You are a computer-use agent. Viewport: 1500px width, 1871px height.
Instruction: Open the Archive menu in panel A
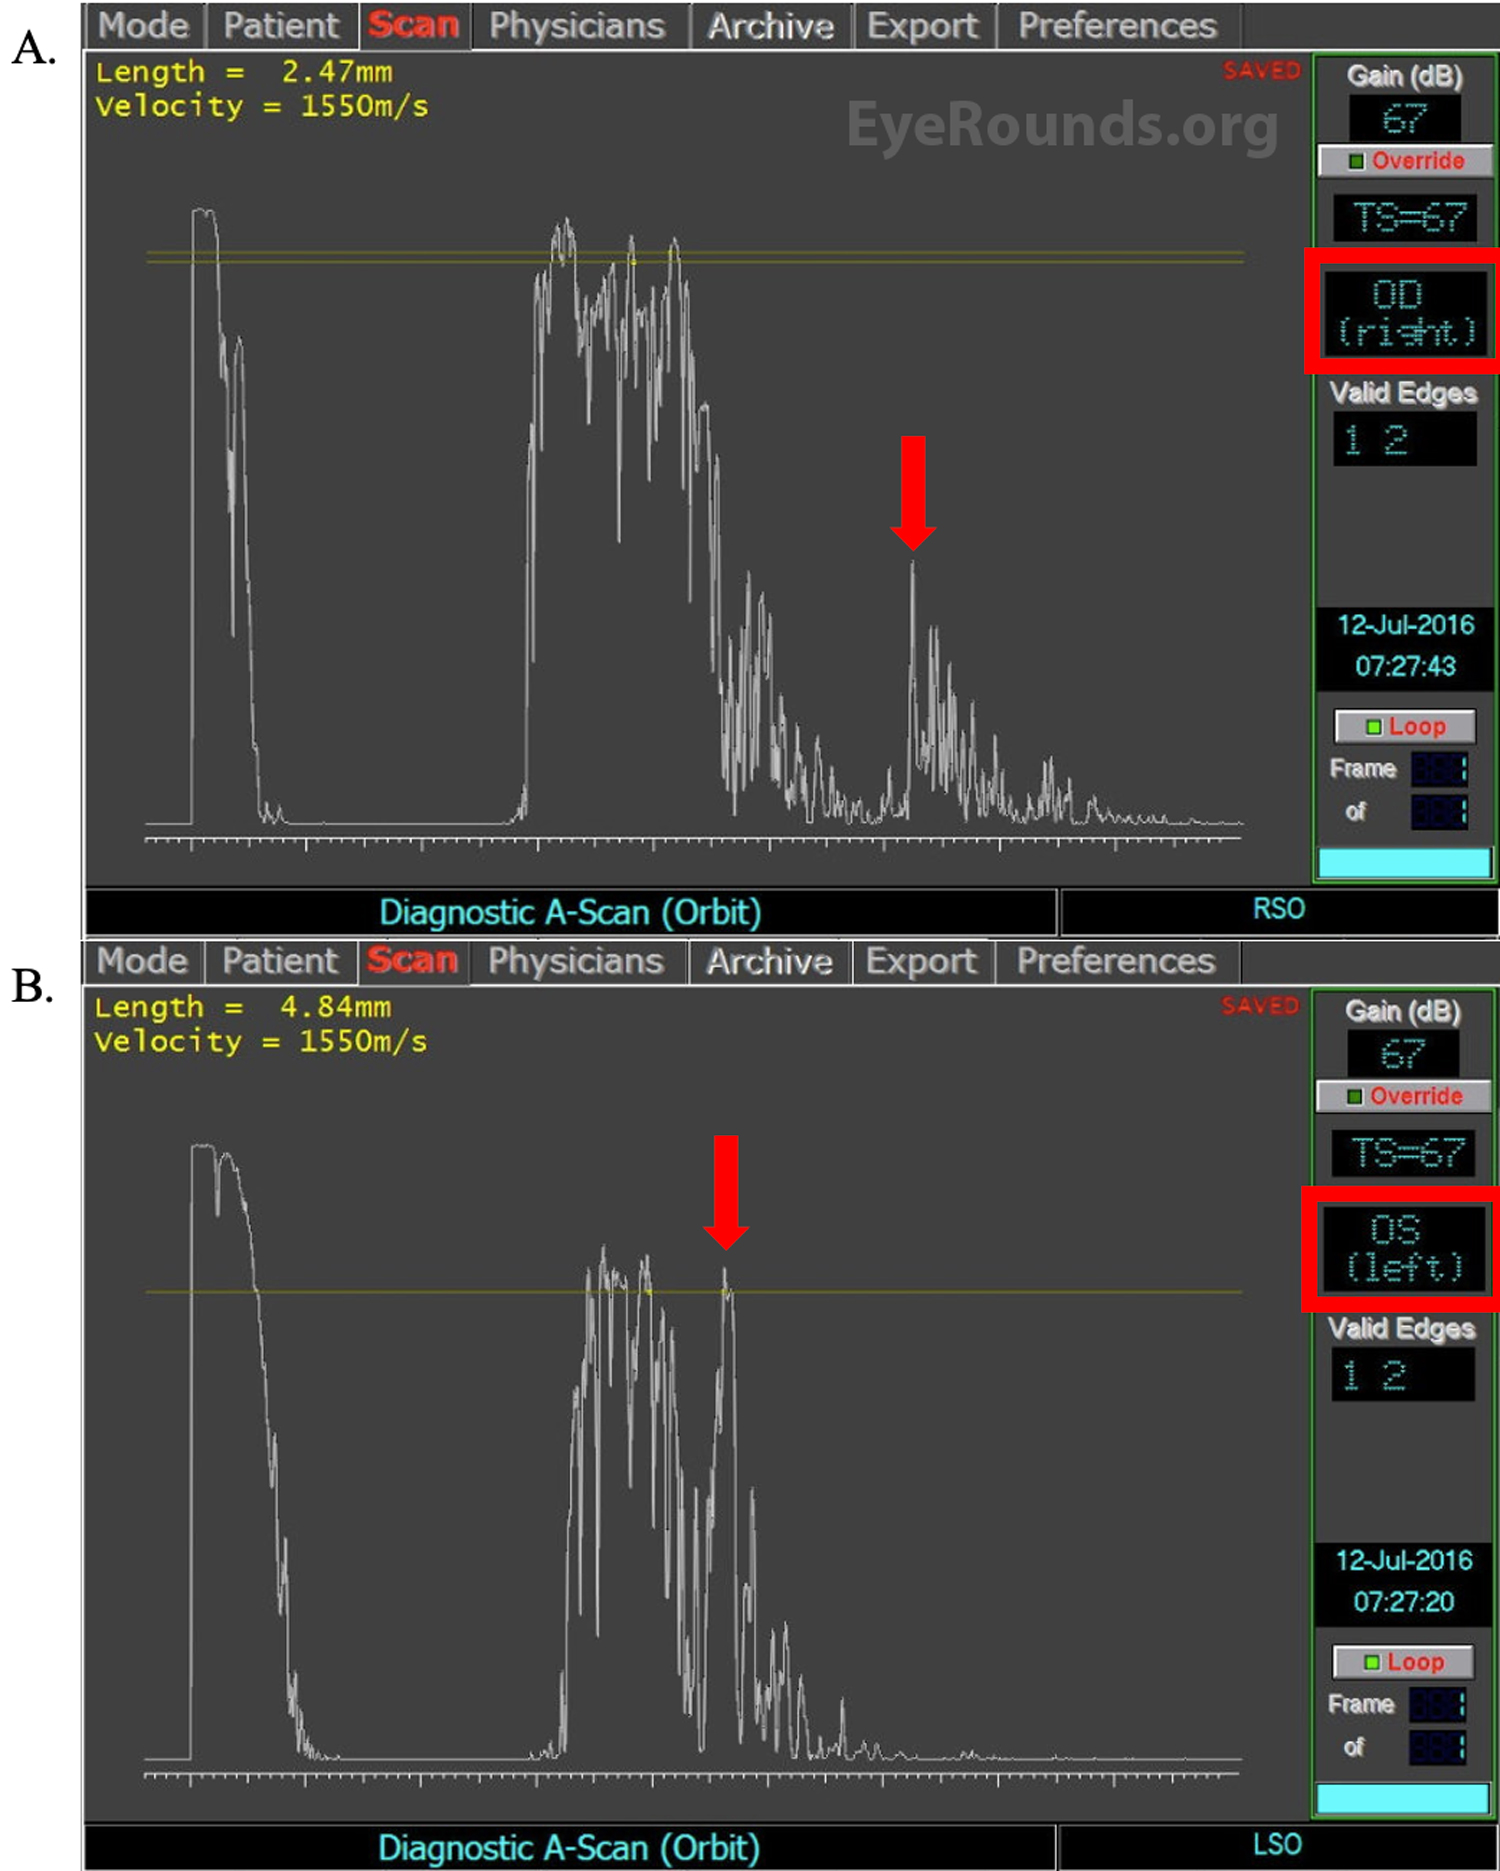(770, 26)
